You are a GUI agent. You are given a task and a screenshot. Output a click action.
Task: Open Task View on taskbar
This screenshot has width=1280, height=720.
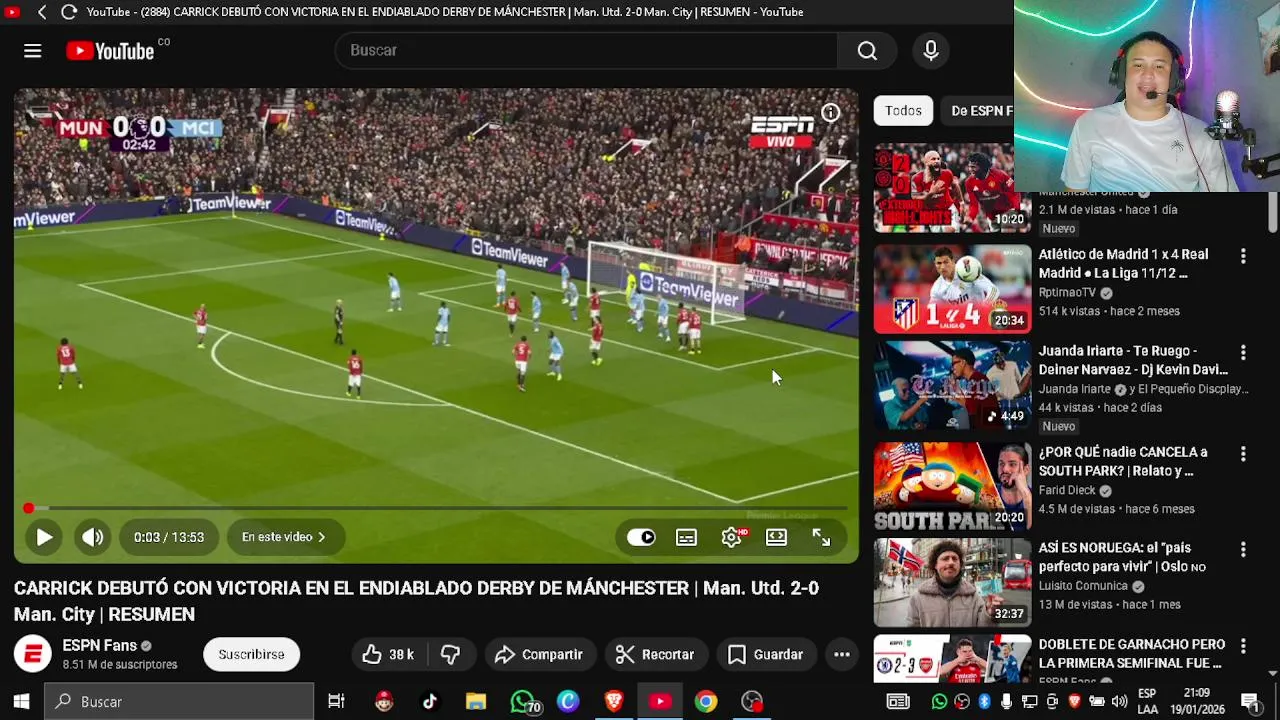(336, 702)
